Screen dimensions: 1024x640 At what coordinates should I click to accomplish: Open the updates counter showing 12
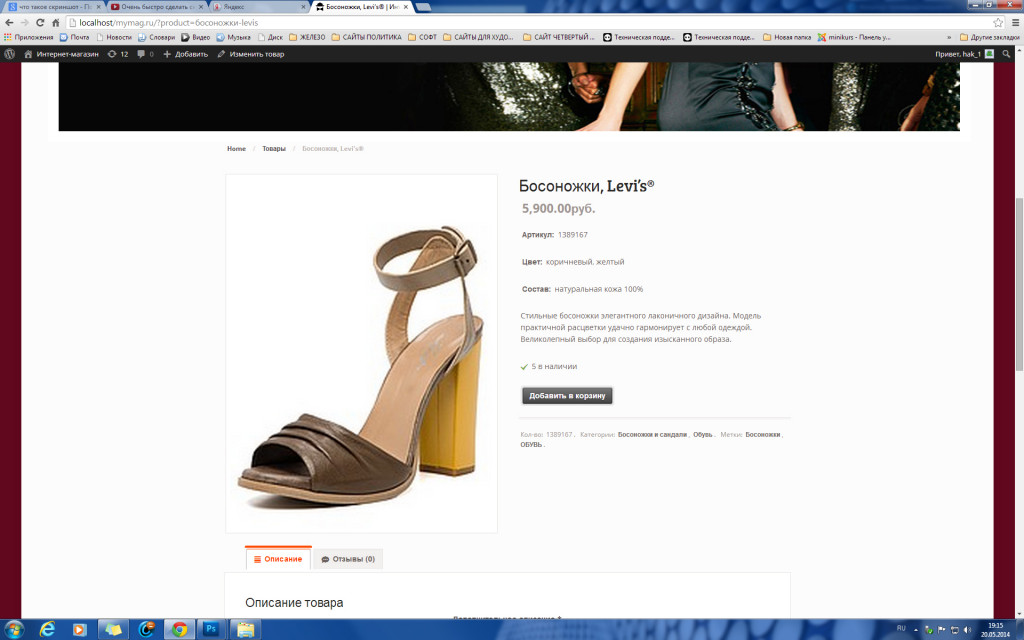click(118, 54)
